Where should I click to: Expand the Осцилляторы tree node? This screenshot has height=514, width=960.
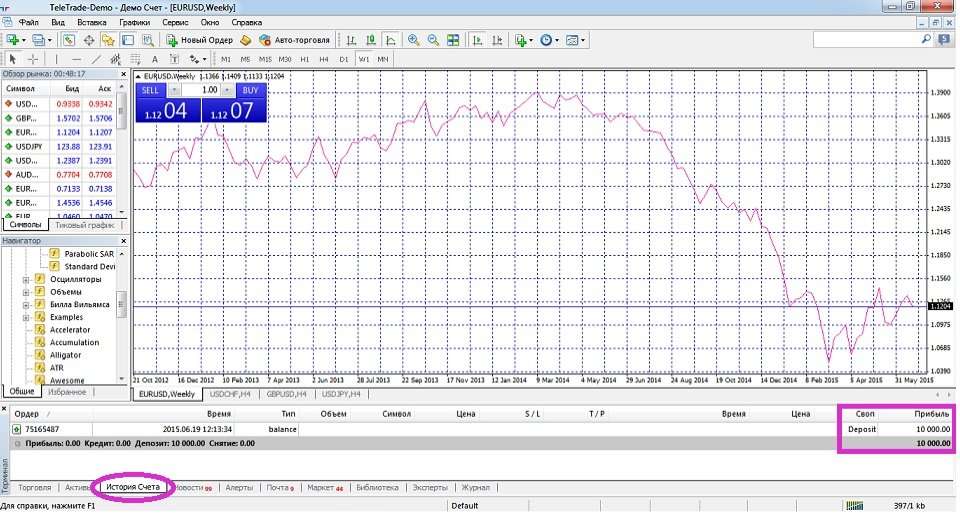coord(26,280)
